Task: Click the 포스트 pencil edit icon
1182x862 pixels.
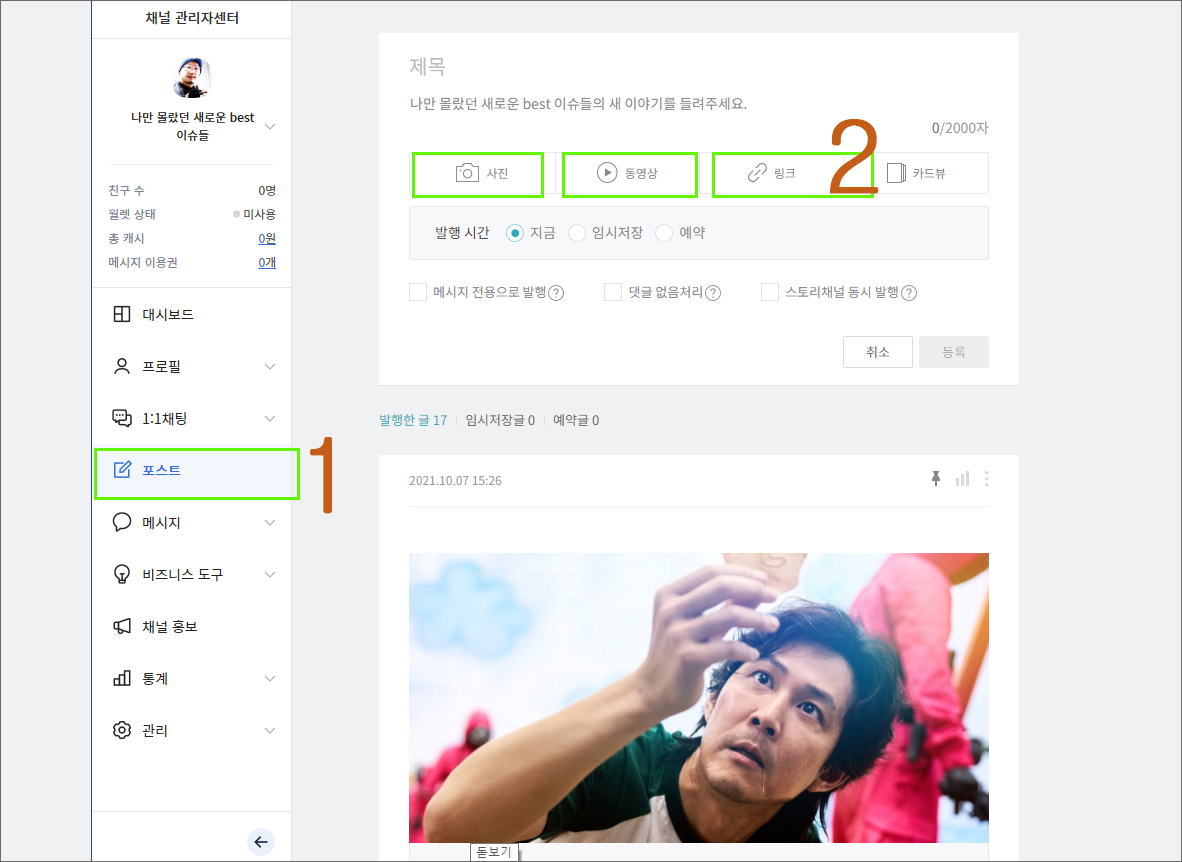Action: [x=121, y=470]
